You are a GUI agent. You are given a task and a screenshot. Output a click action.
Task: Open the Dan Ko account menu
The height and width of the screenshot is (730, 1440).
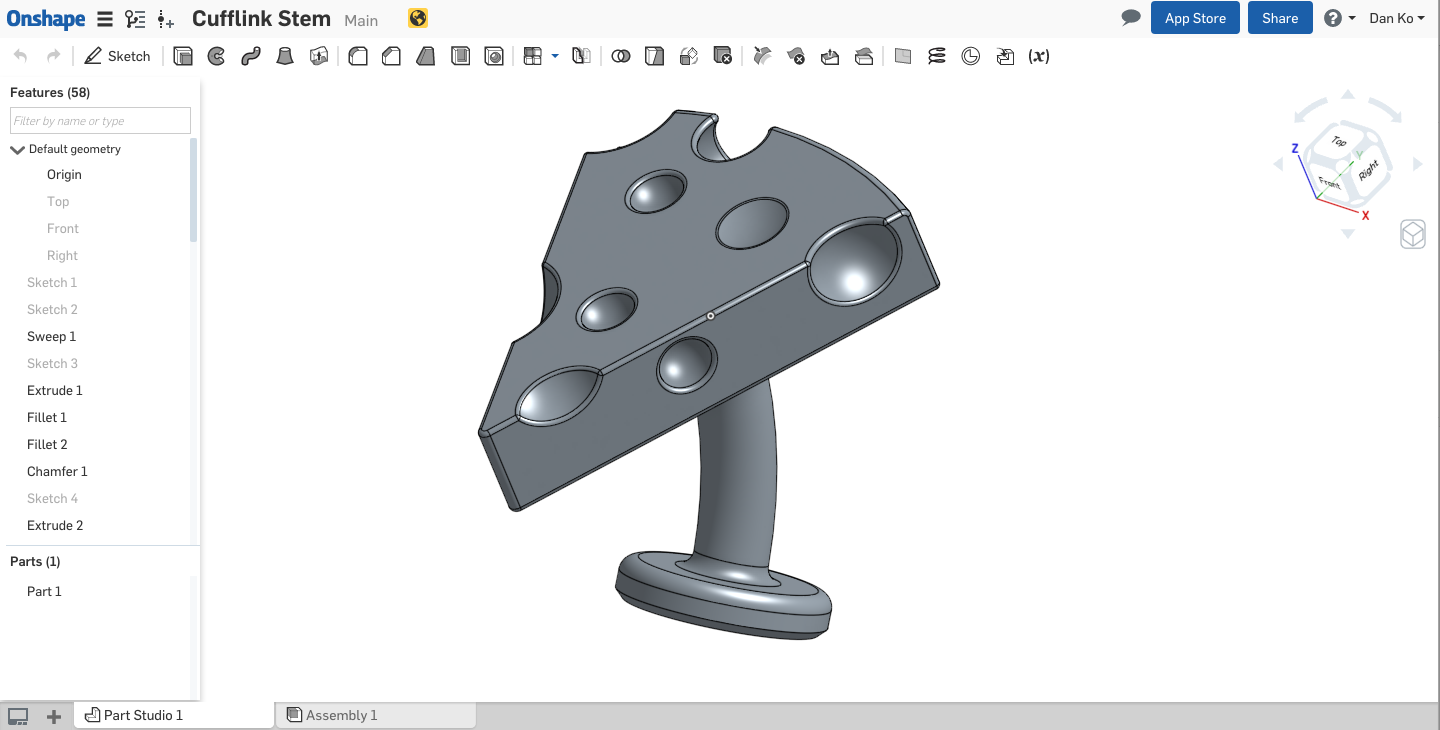click(1397, 18)
